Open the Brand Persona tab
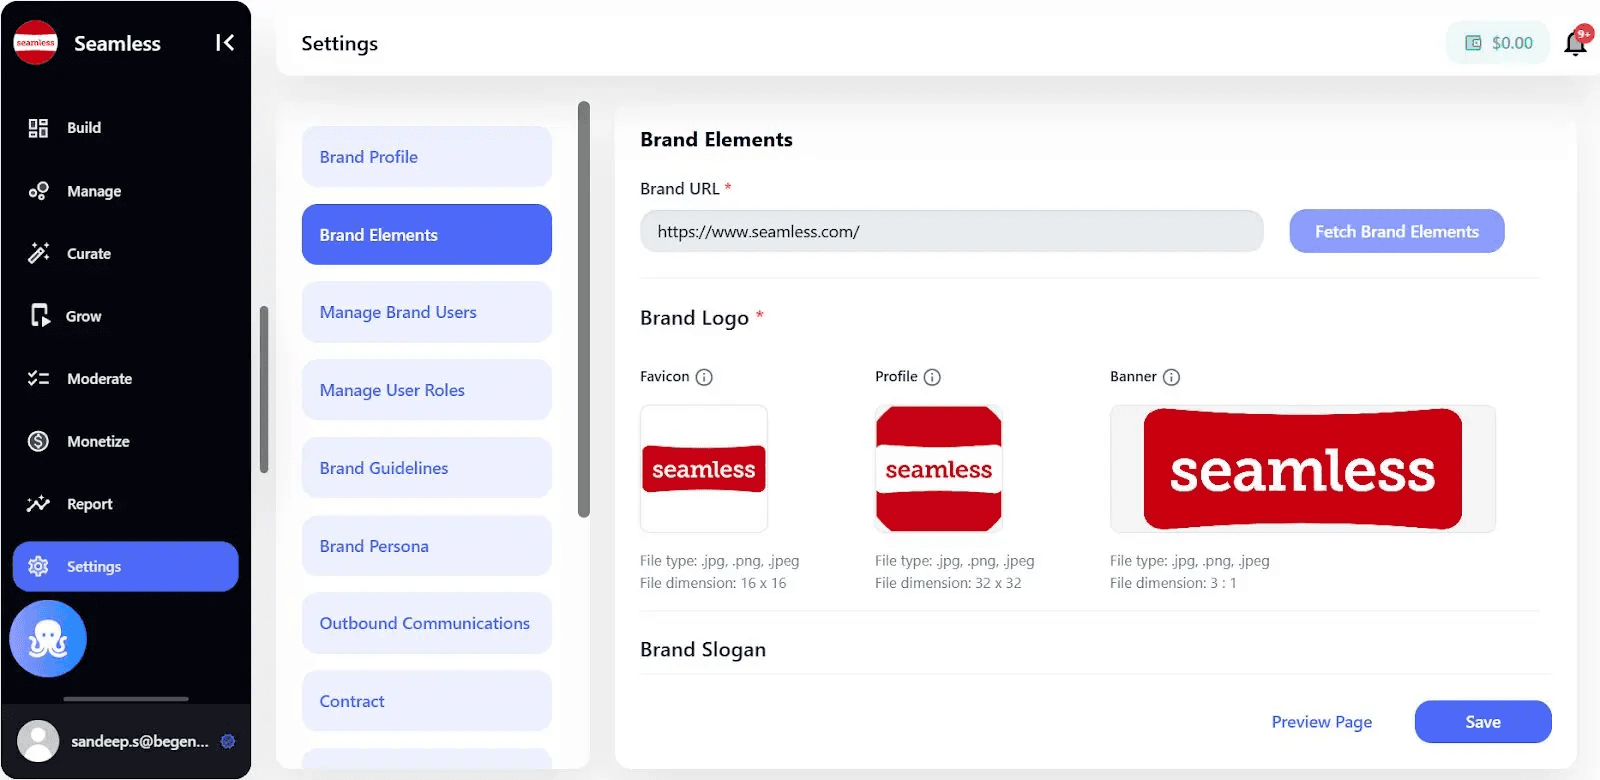The width and height of the screenshot is (1600, 780). (x=427, y=546)
